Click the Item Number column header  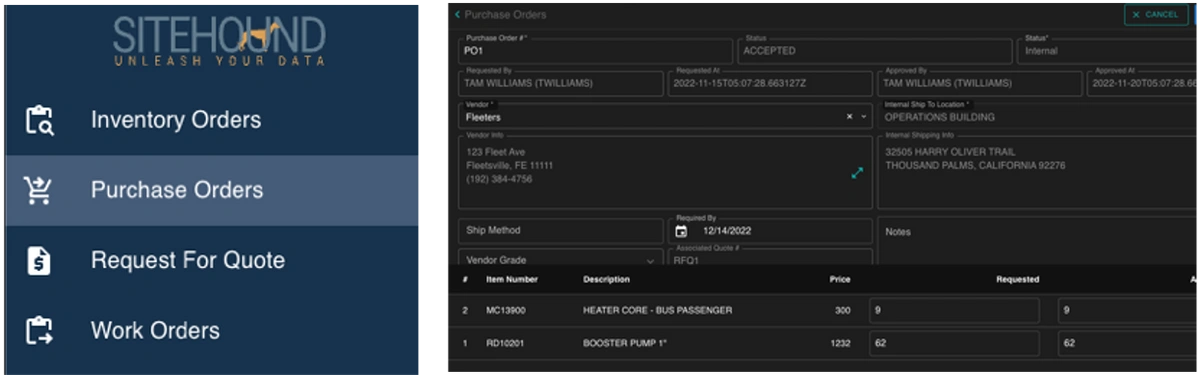point(512,280)
